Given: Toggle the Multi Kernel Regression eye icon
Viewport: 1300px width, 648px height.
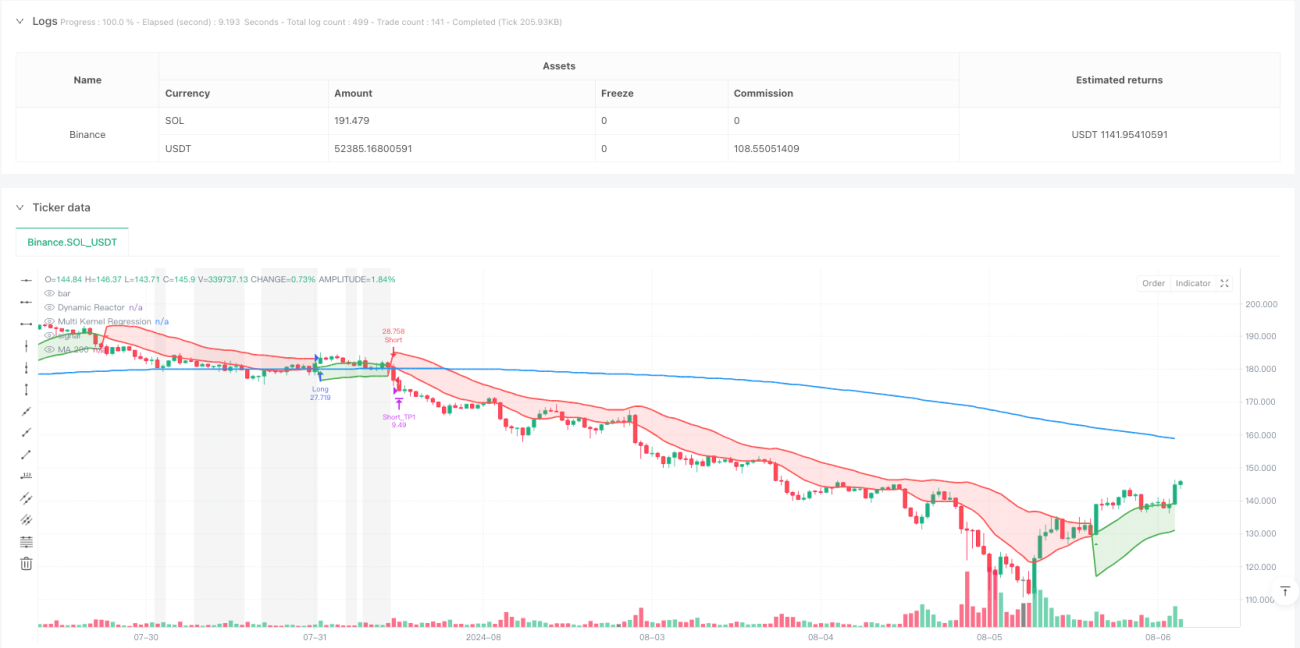Looking at the screenshot, I should click(50, 321).
